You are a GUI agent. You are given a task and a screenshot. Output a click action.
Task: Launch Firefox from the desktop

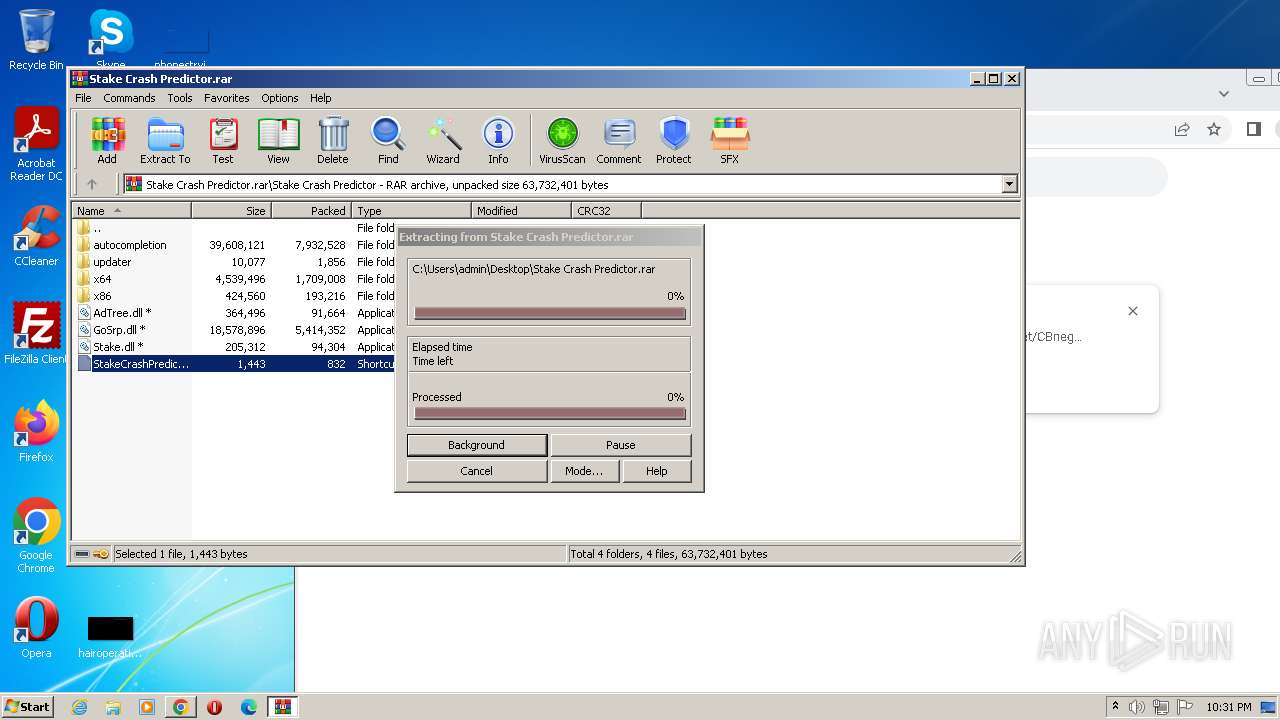coord(36,432)
